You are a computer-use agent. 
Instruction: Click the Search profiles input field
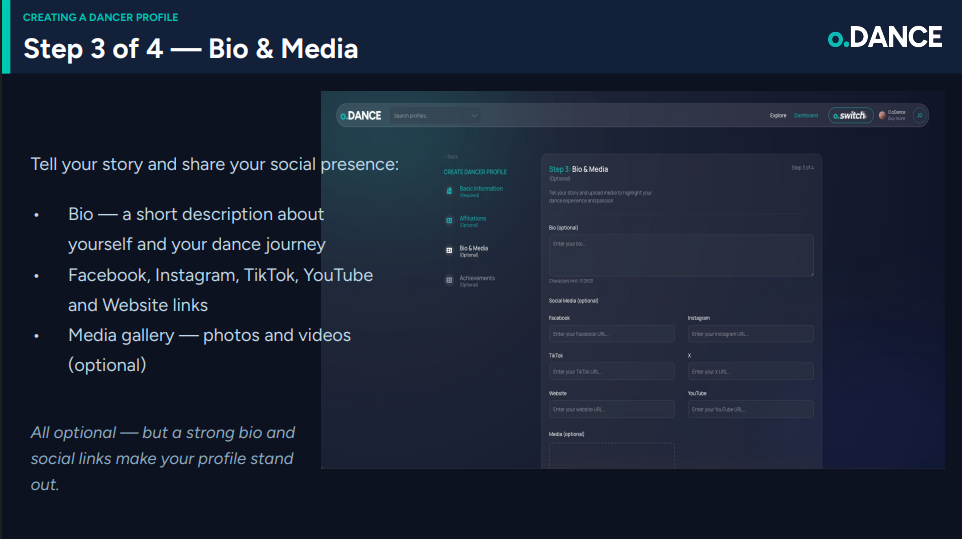434,115
